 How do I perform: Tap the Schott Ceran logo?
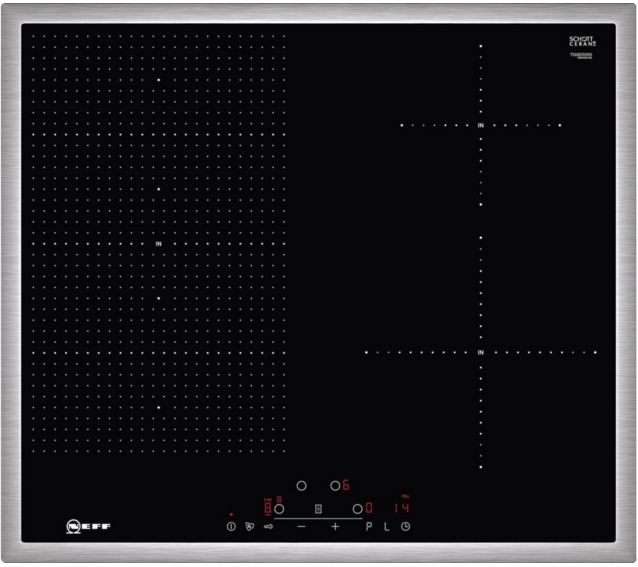click(x=582, y=42)
